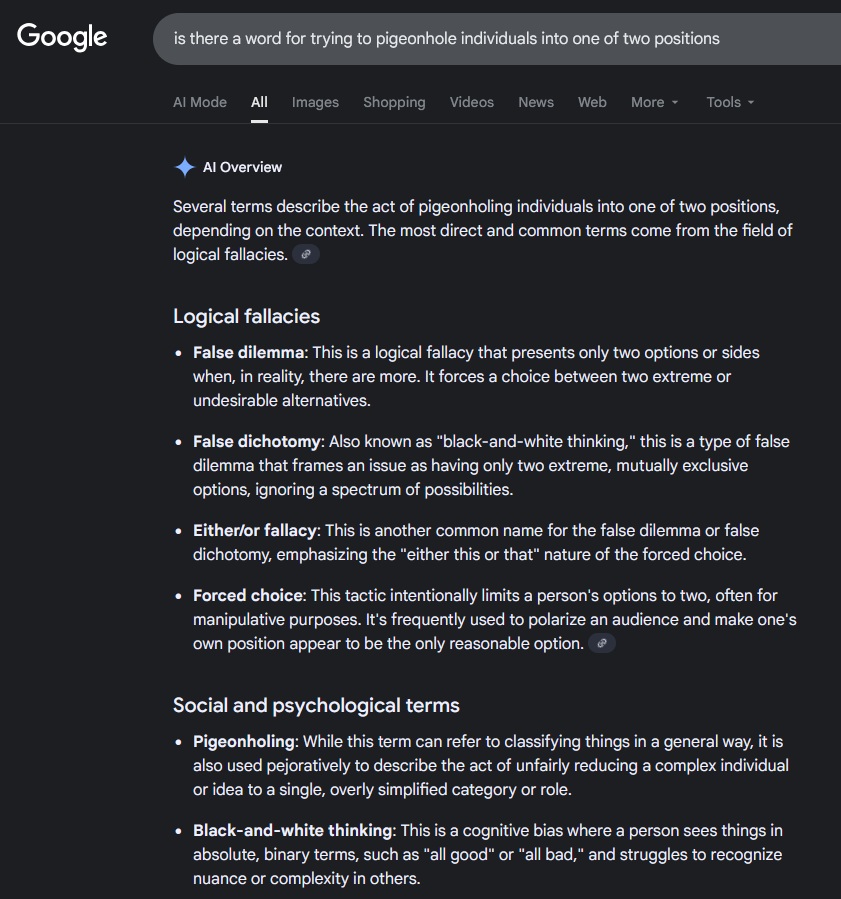Click the bold 'False dilemma' term

coord(248,353)
